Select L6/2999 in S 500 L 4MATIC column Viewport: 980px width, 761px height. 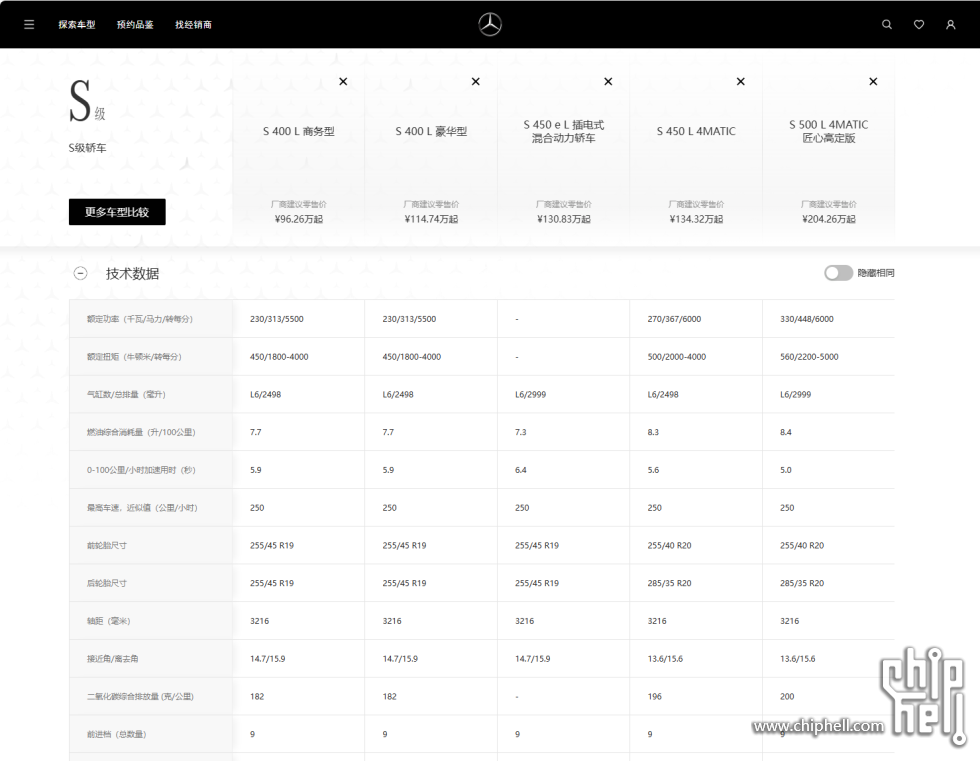[x=796, y=394]
